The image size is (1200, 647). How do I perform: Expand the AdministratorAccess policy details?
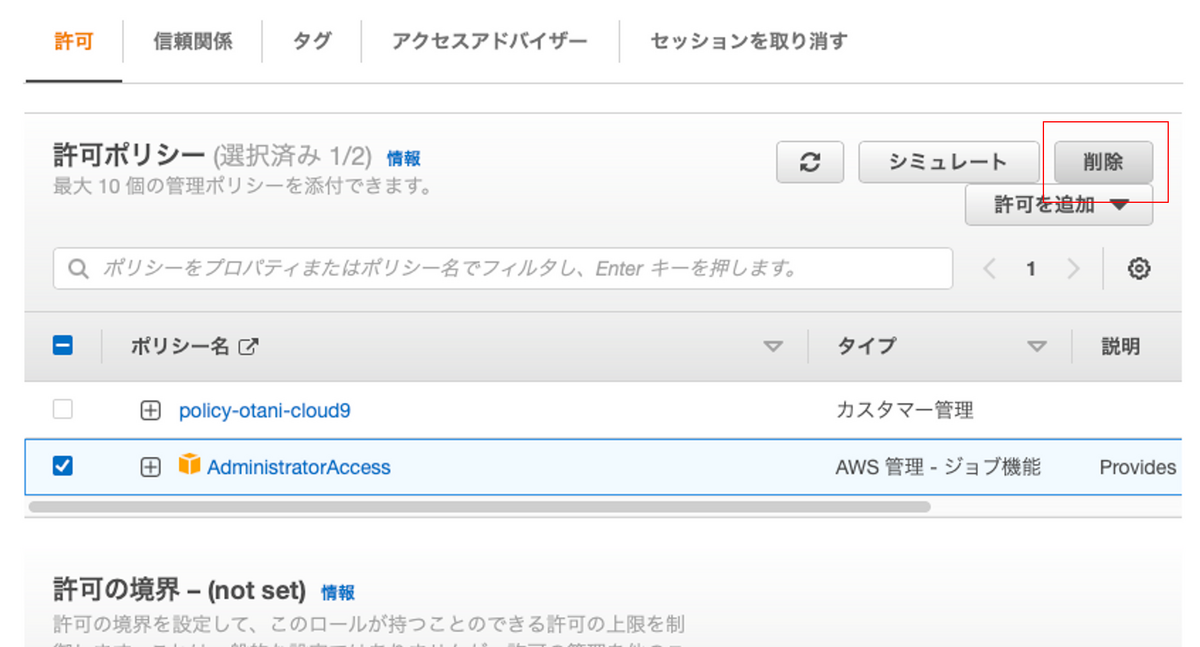[x=150, y=467]
